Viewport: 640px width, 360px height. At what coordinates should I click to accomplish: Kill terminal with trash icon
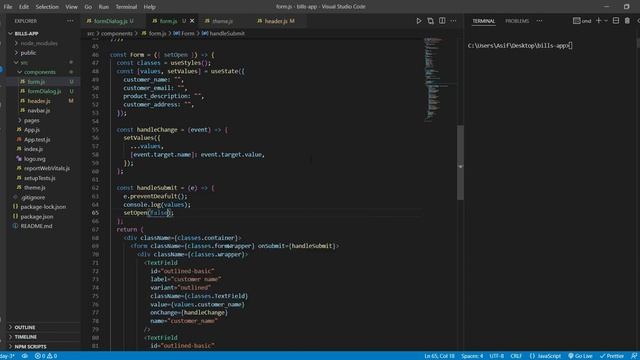(627, 21)
